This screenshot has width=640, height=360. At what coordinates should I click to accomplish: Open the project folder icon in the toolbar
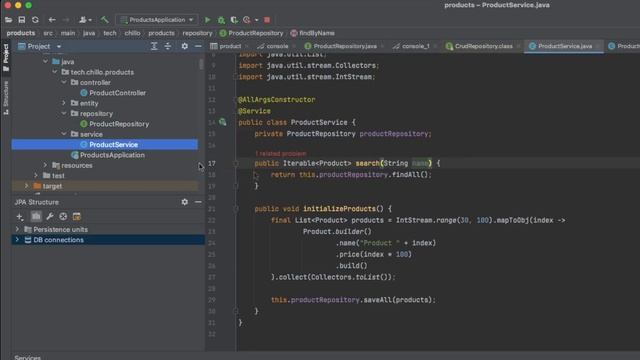coord(8,20)
